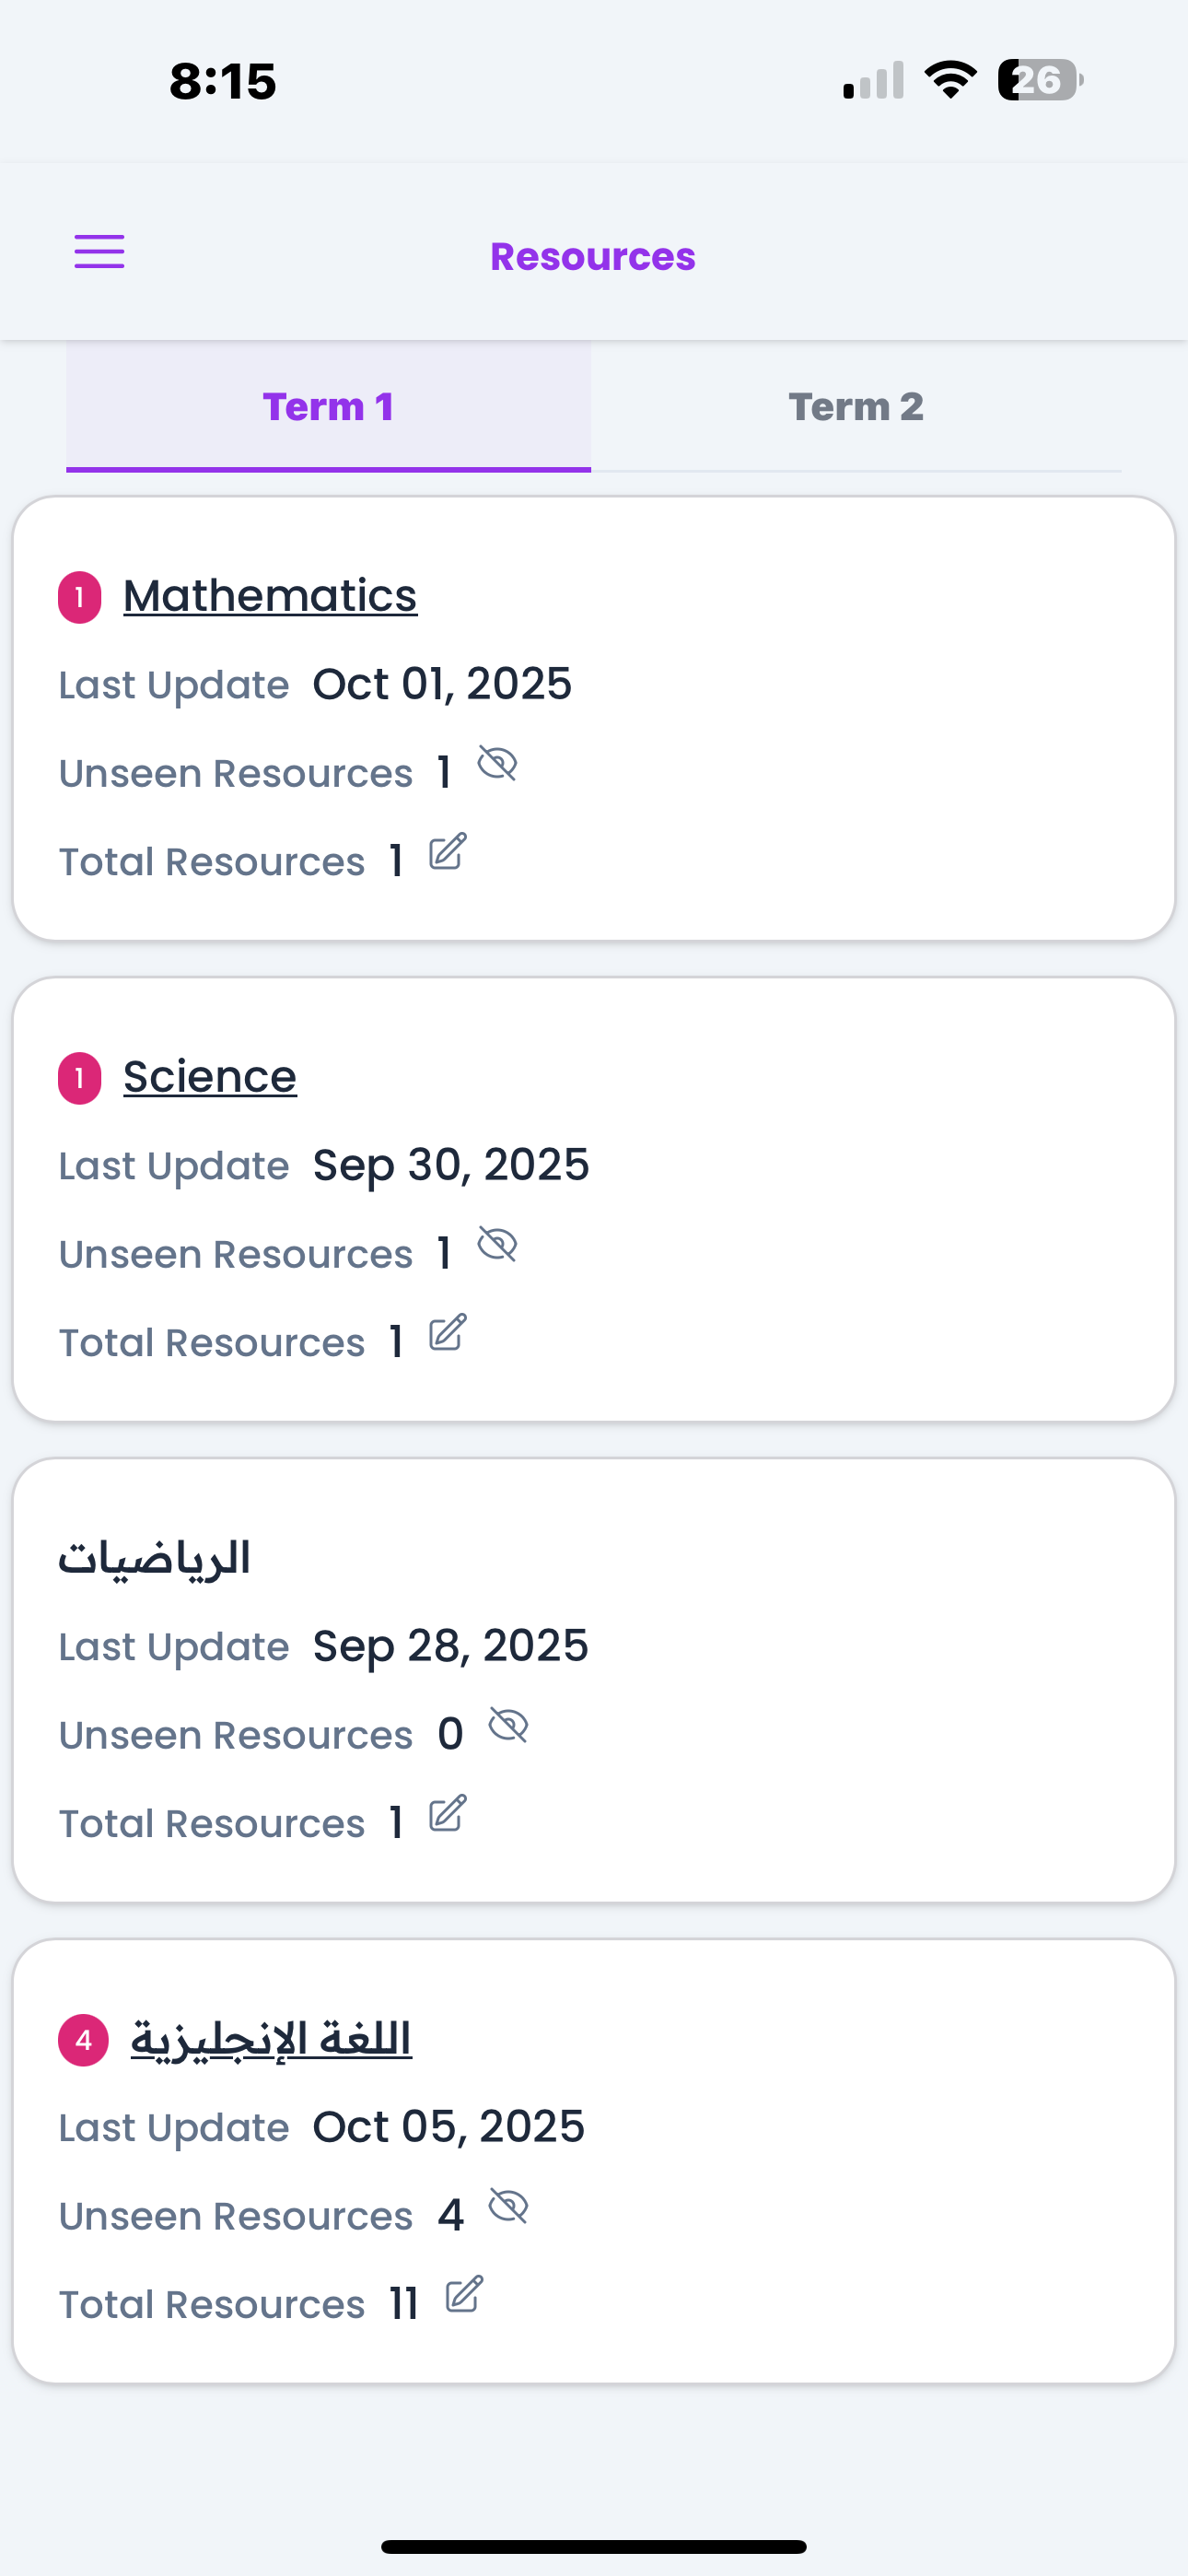Open the اللغة الإنجليزية subject link
Screen dimensions: 1188x2576
(271, 2039)
